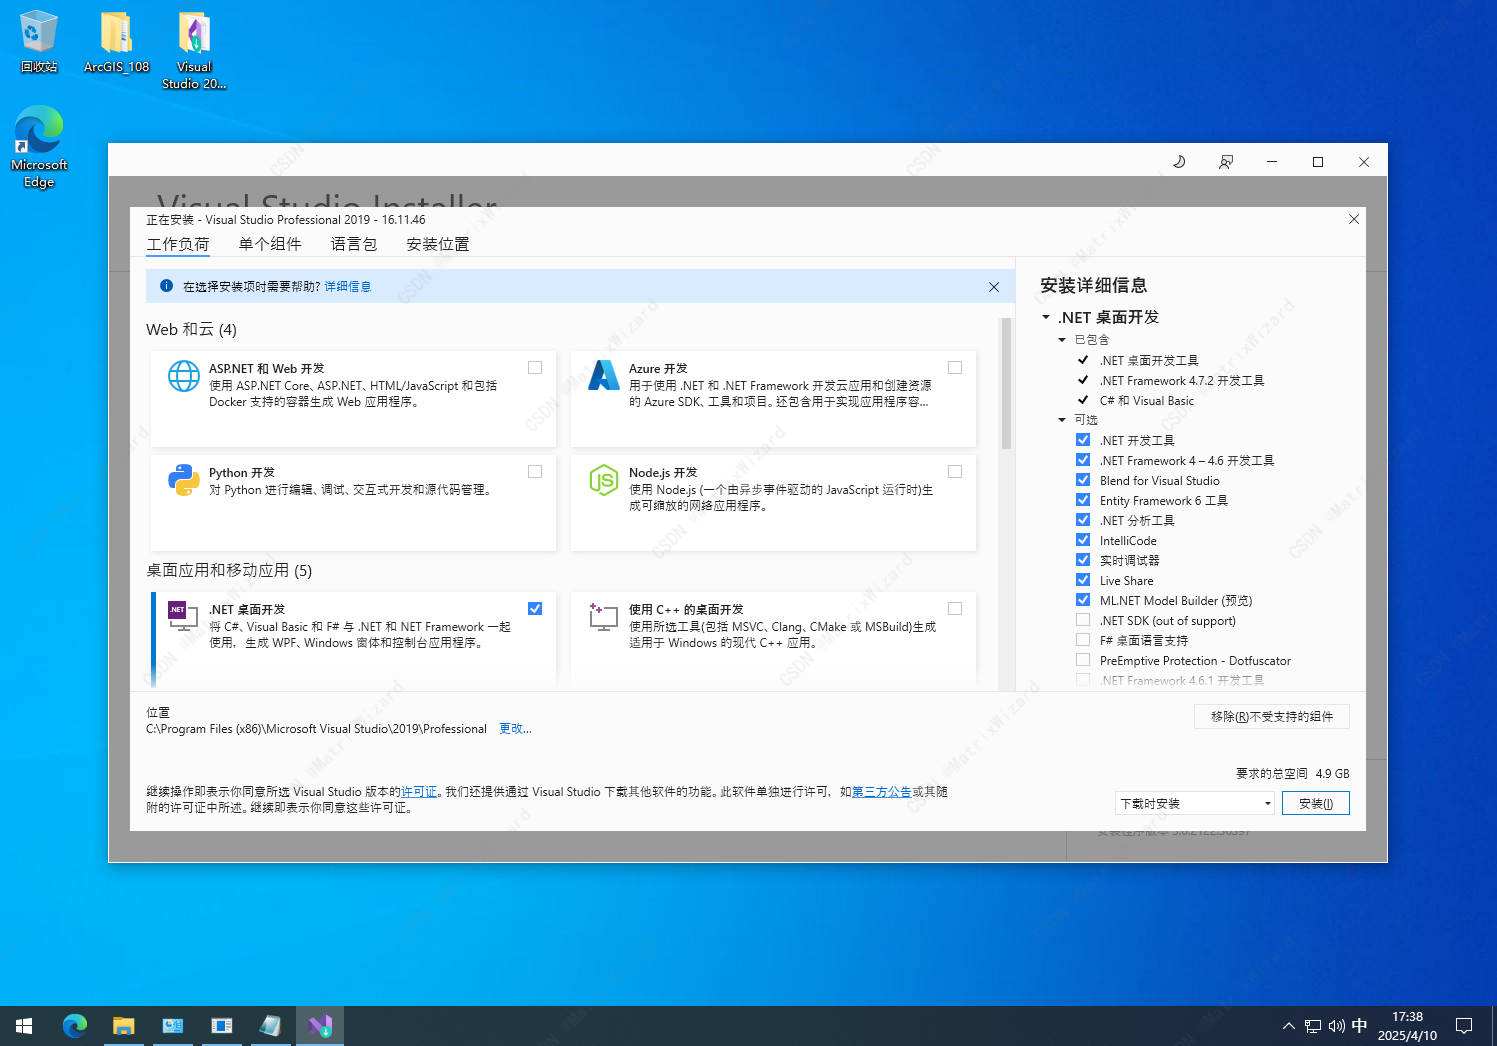Screen dimensions: 1497x1046
Task: Click the info icon in help banner
Action: 167,286
